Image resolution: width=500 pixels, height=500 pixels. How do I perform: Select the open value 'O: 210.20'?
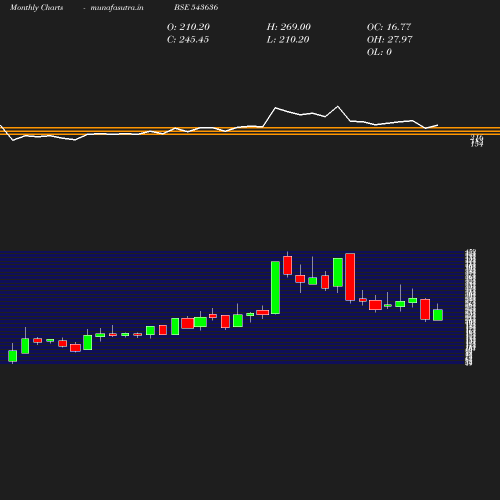188,27
